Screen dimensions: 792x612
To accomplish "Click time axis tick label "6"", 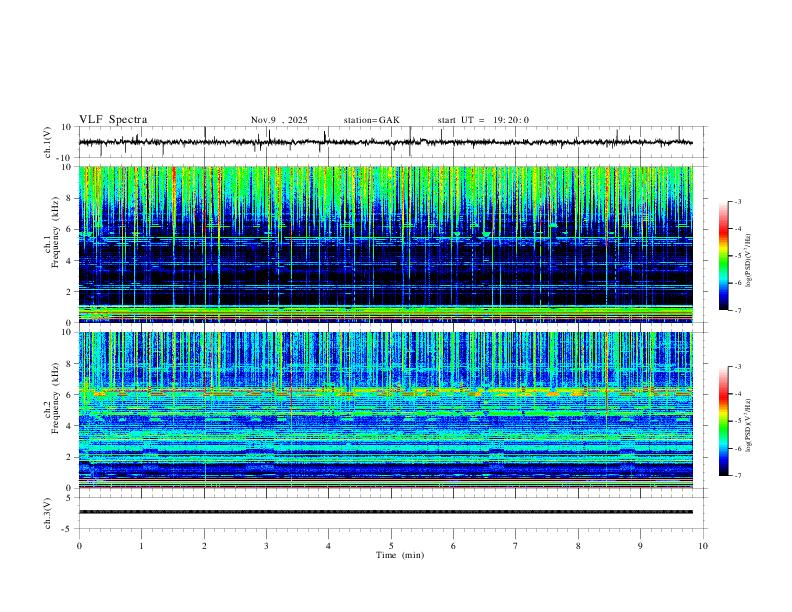I will [454, 546].
